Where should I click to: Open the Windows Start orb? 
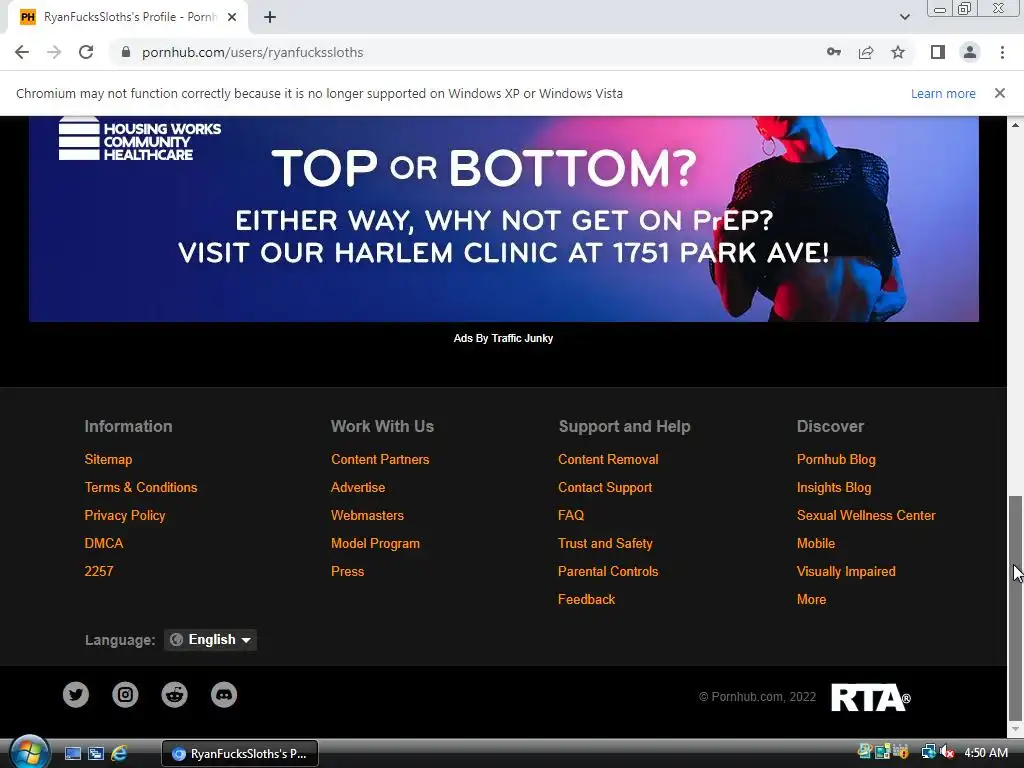(x=29, y=752)
